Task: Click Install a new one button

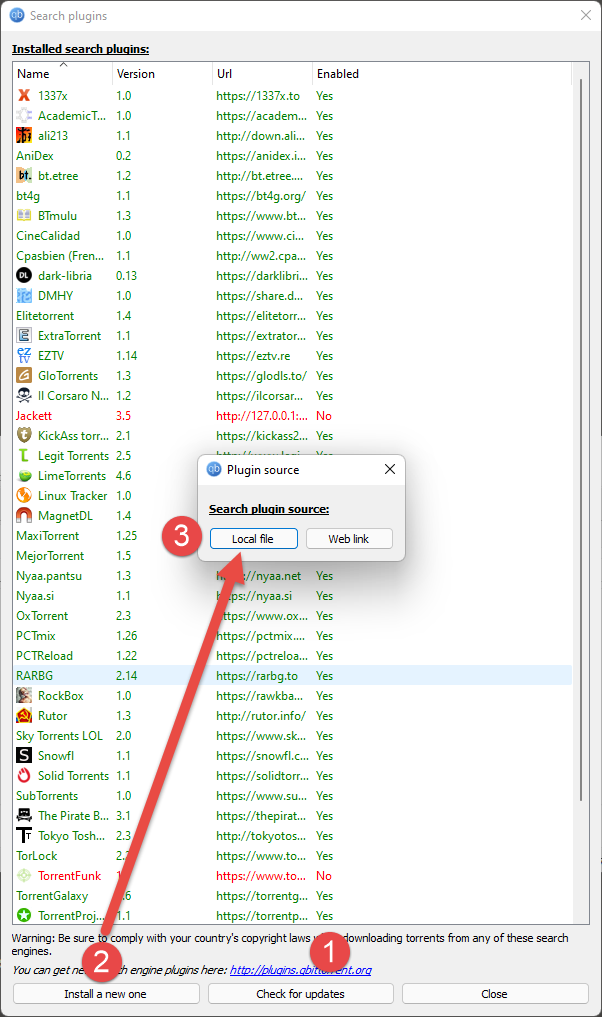Action: pos(106,994)
